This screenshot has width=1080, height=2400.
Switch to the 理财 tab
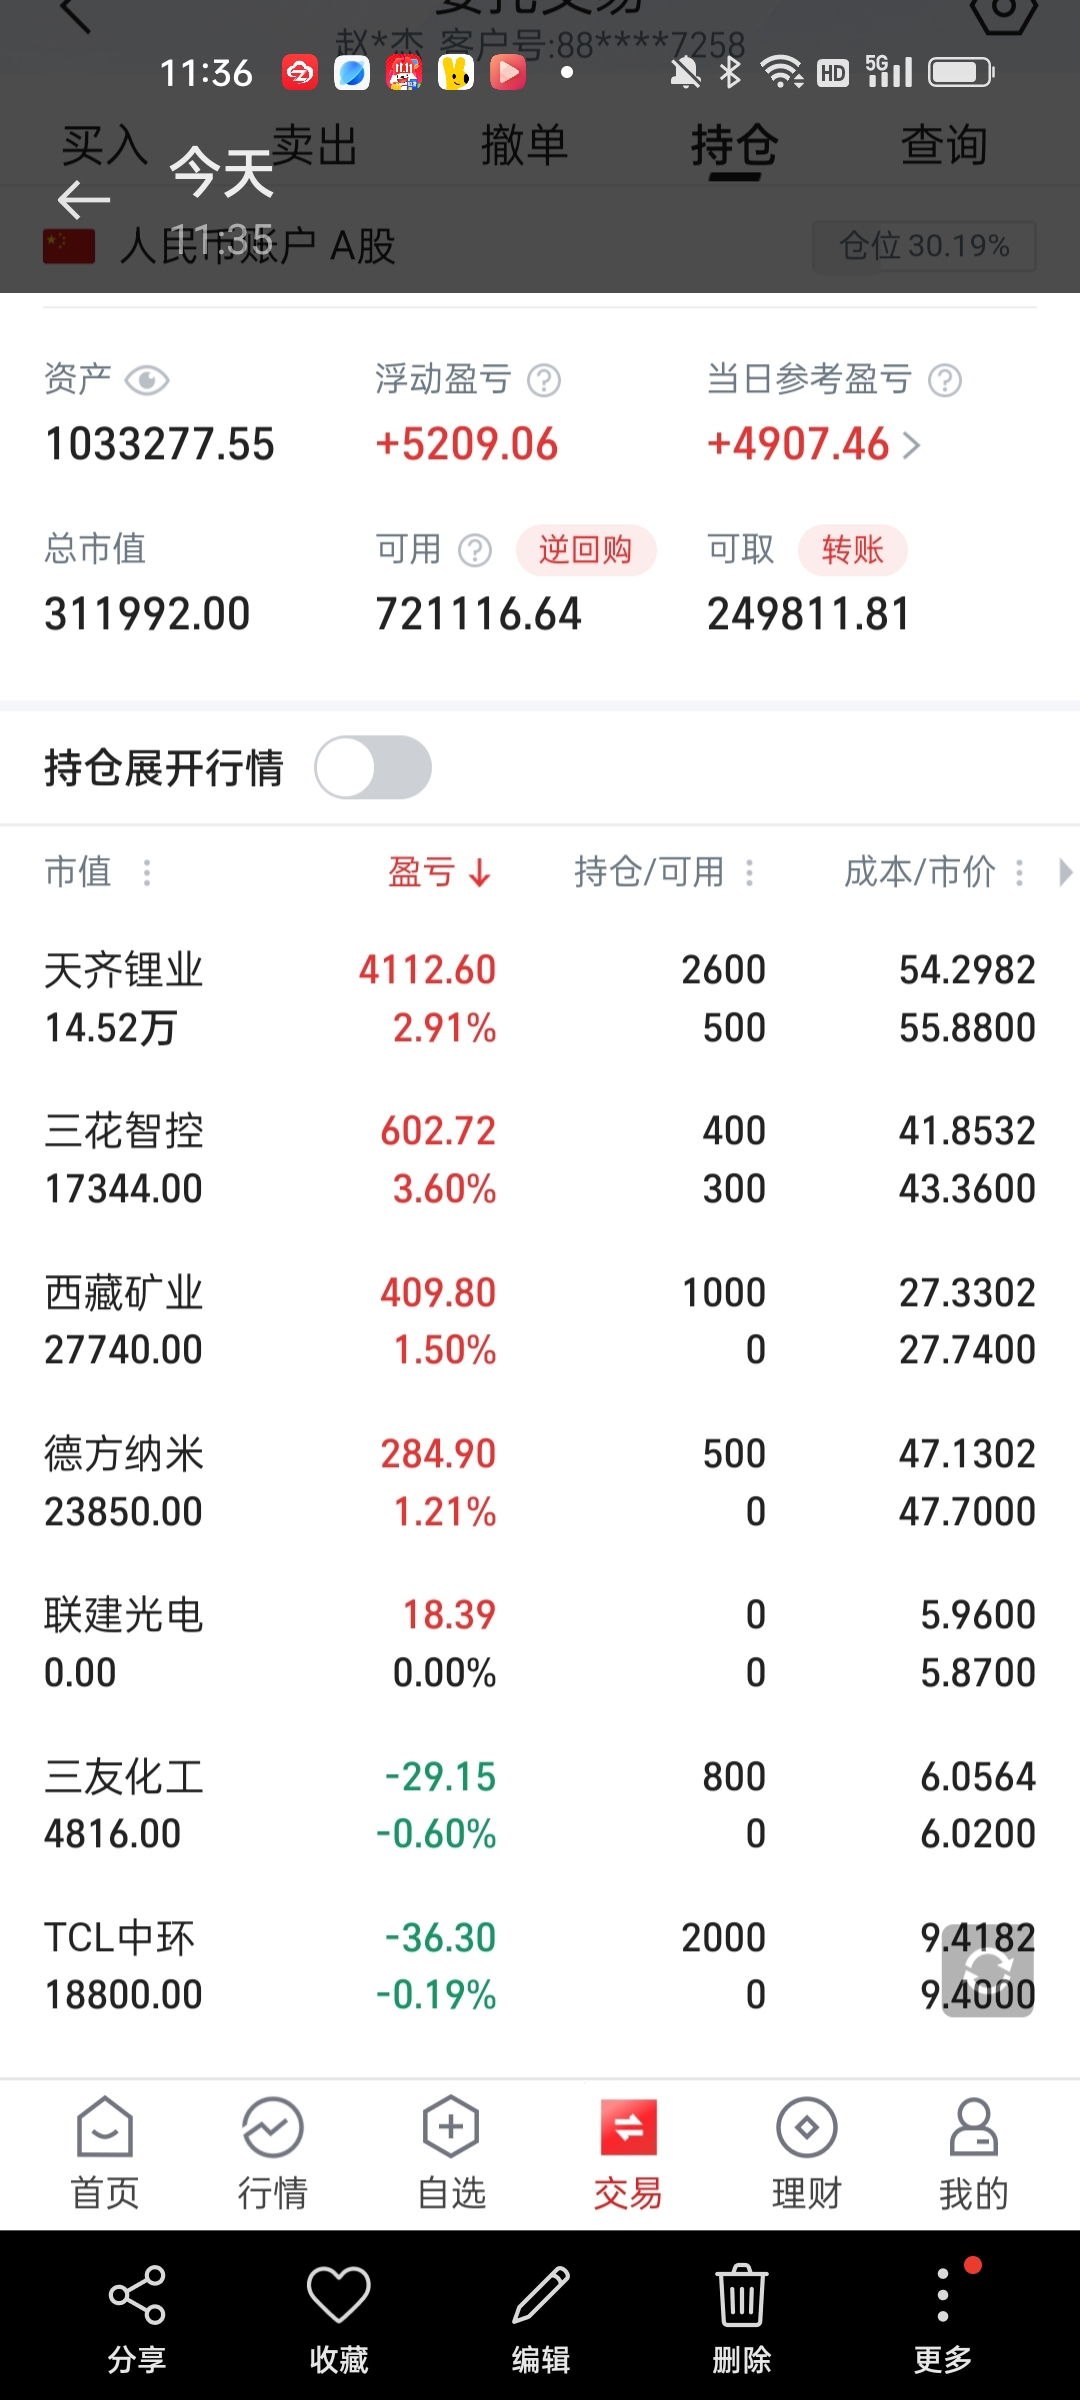[806, 2152]
